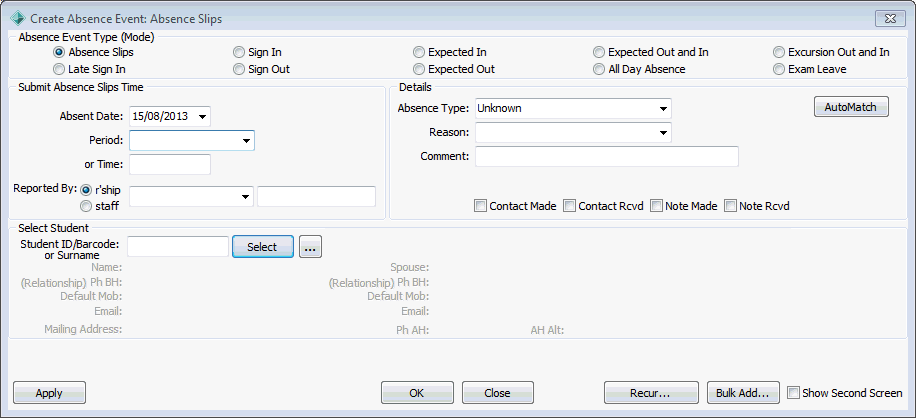Click the AutoMatch button
This screenshot has width=916, height=418.
[851, 107]
